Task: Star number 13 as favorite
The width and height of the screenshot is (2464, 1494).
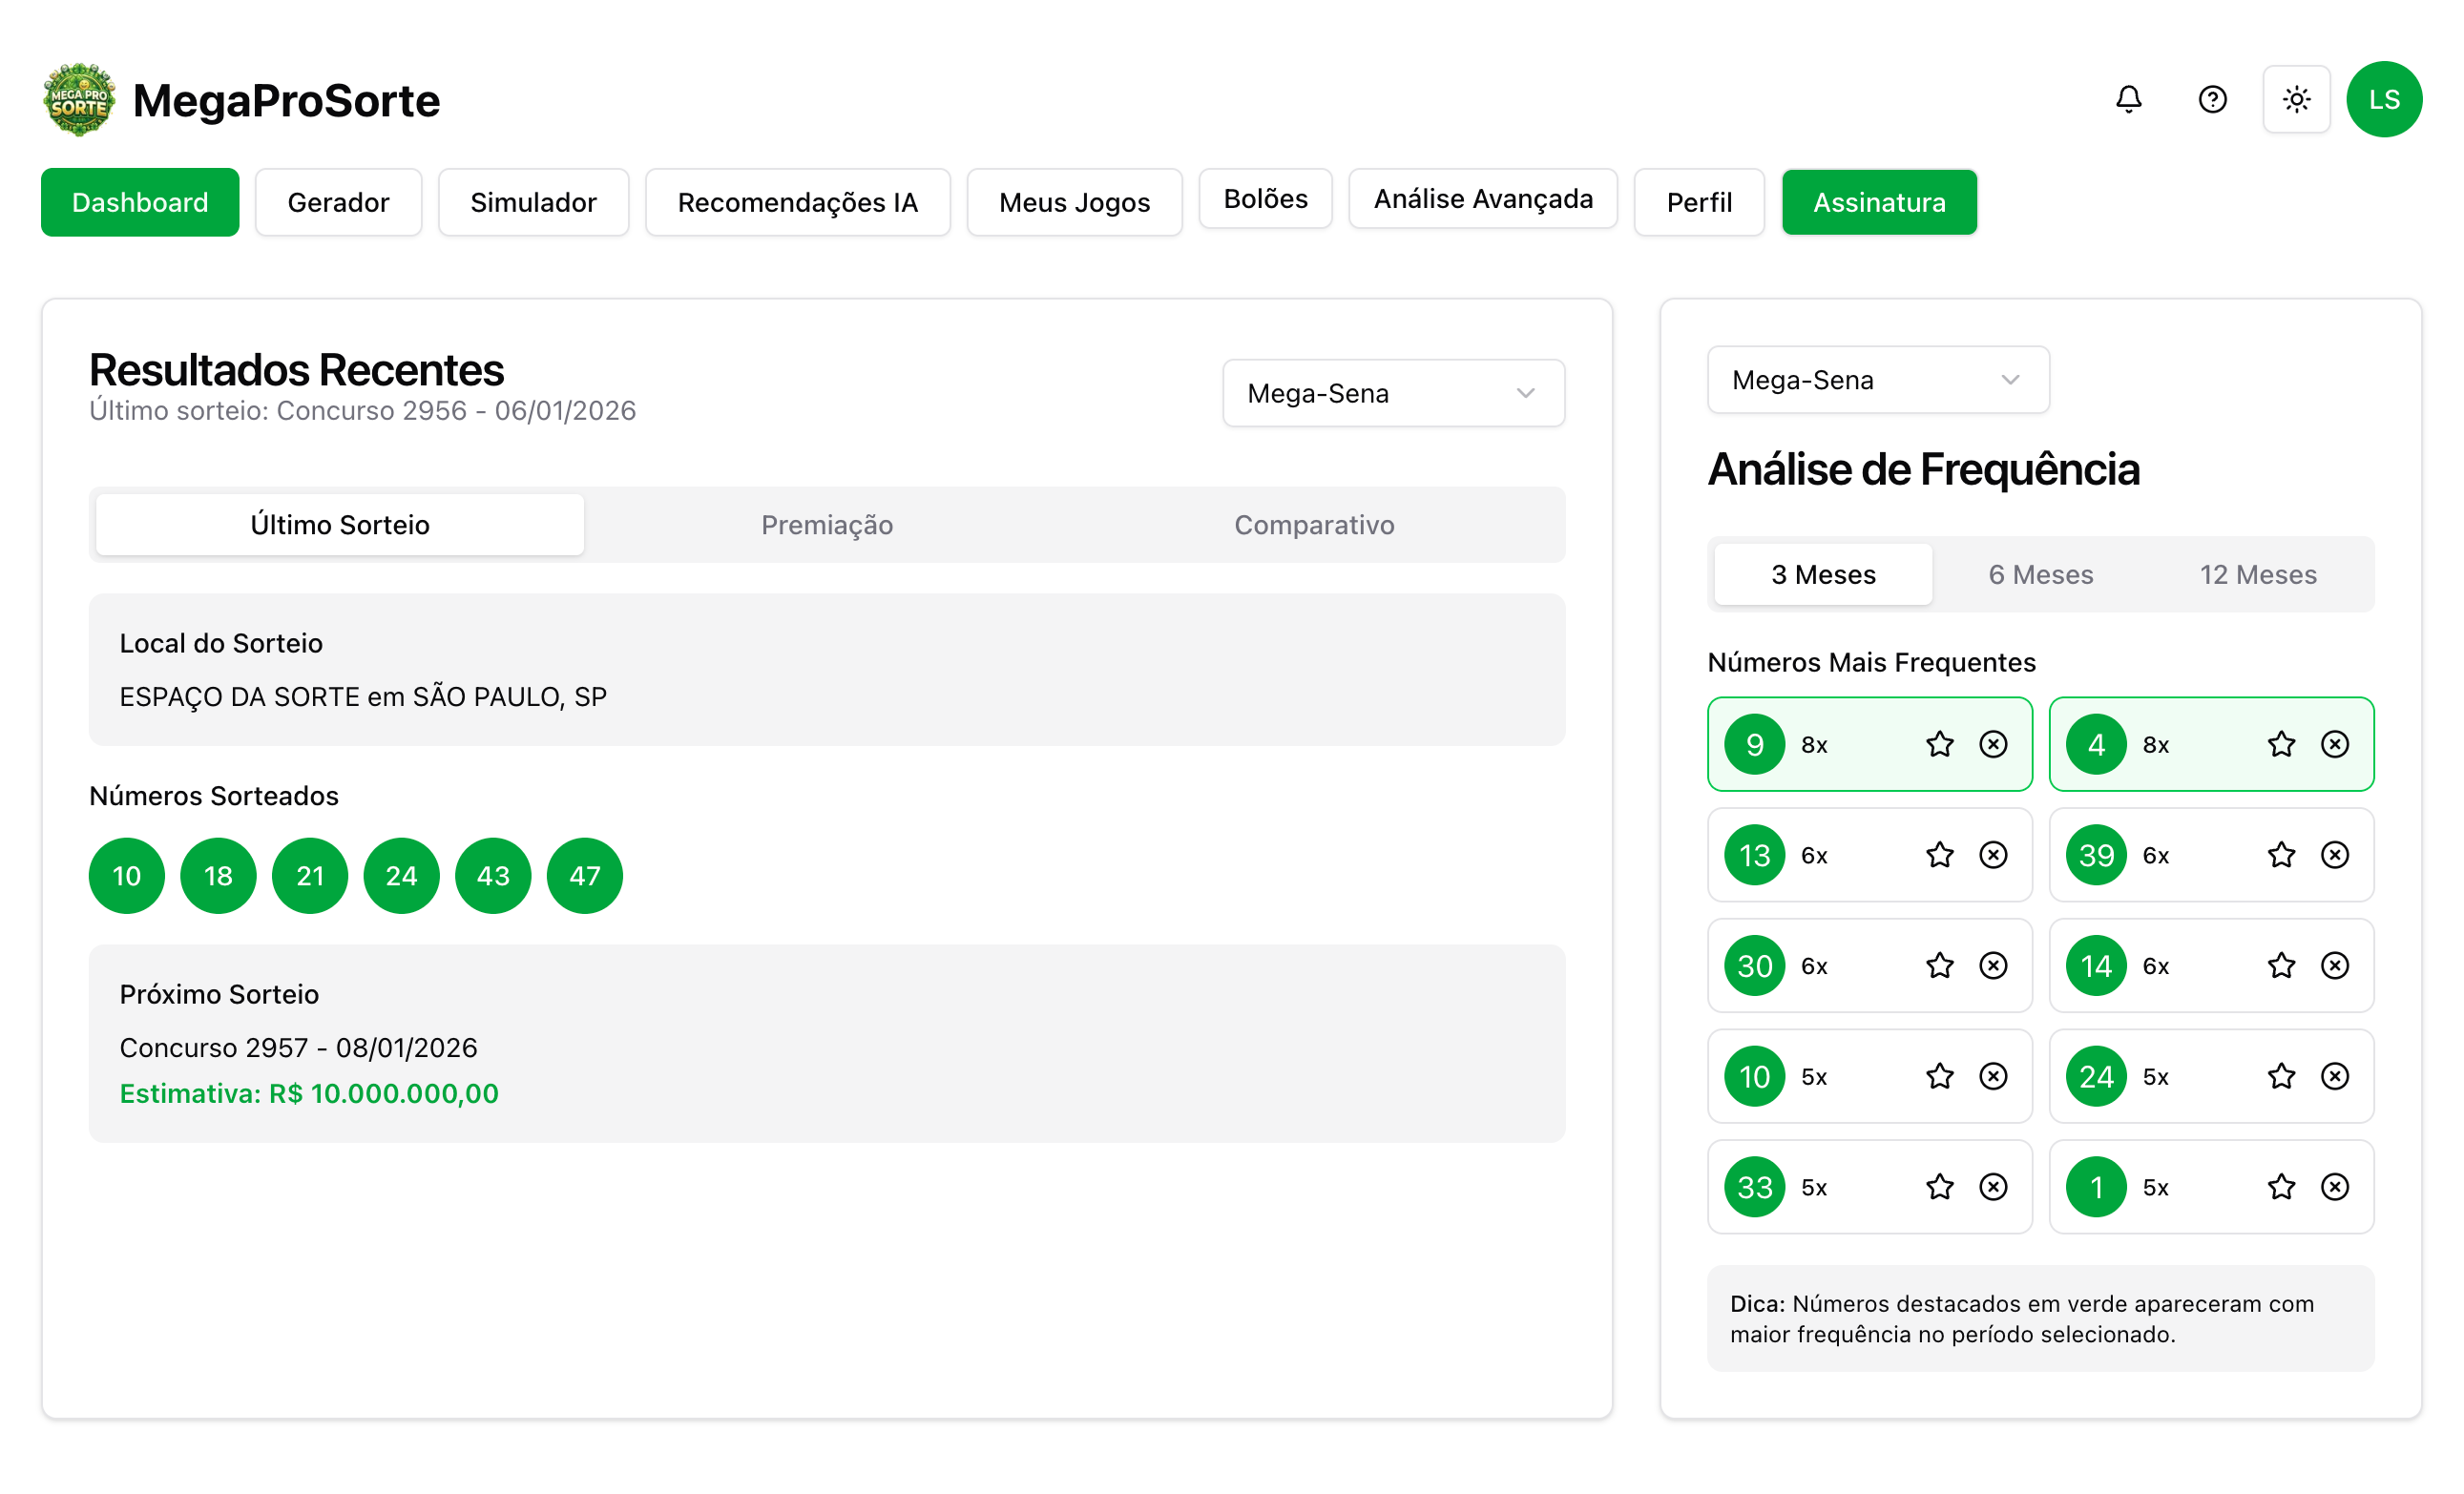Action: (1939, 855)
